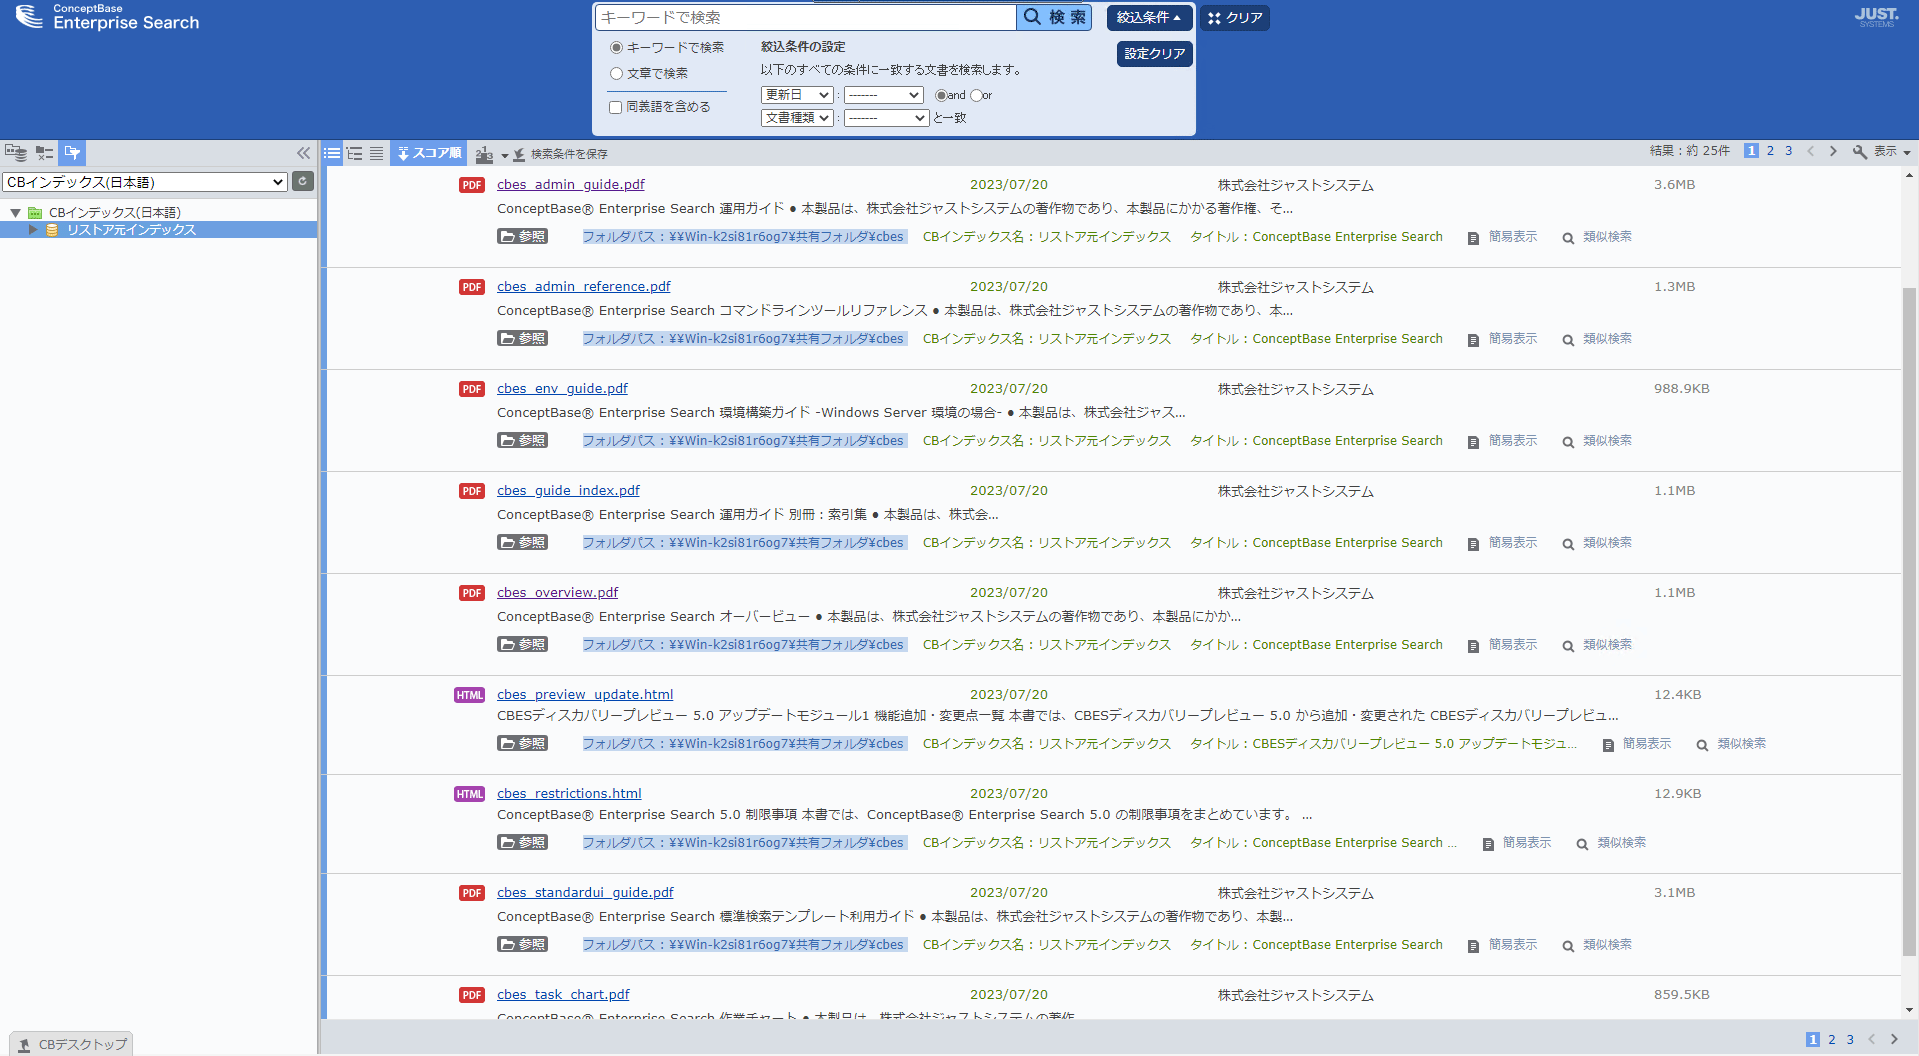Screen dimensions: 1919x1056
Task: Click 参照 folder button for cbes_restrictions.html
Action: 523,843
